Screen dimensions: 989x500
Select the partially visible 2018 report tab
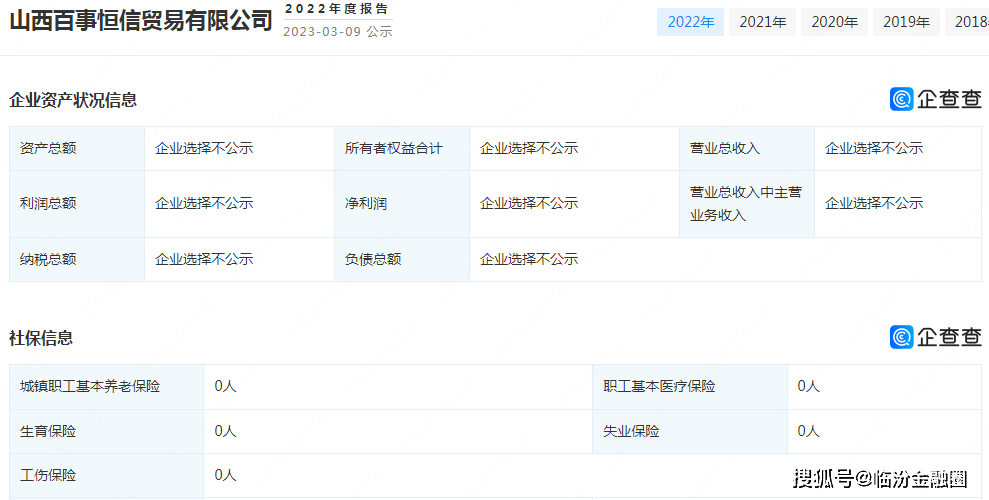coord(968,22)
